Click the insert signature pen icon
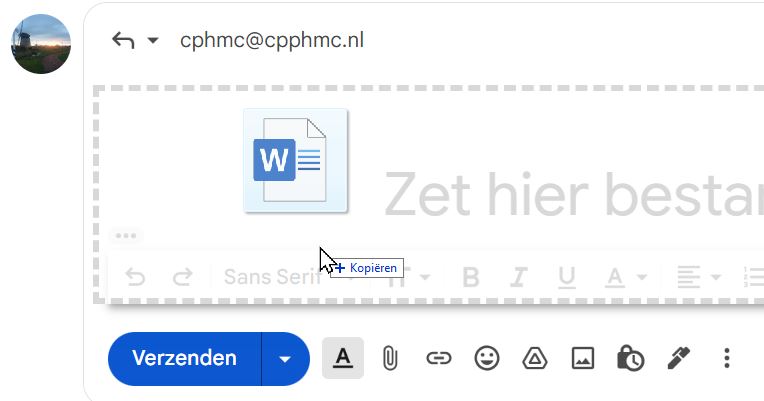The height and width of the screenshot is (401, 764). pyautogui.click(x=679, y=357)
